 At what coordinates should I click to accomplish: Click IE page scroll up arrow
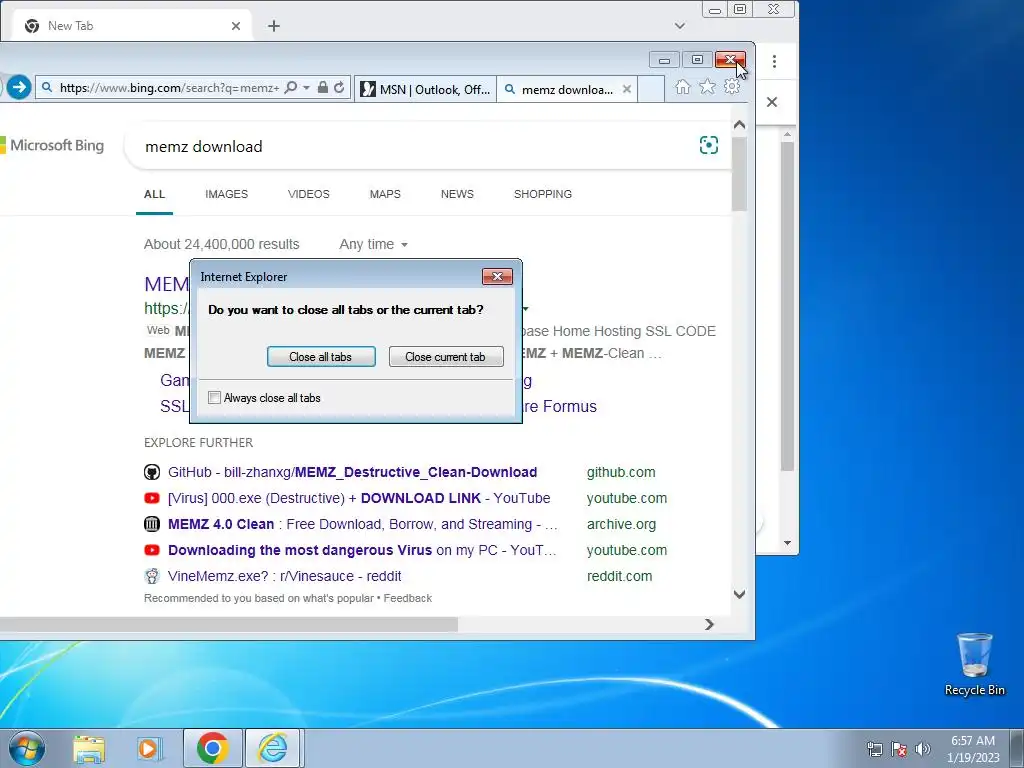(x=739, y=125)
